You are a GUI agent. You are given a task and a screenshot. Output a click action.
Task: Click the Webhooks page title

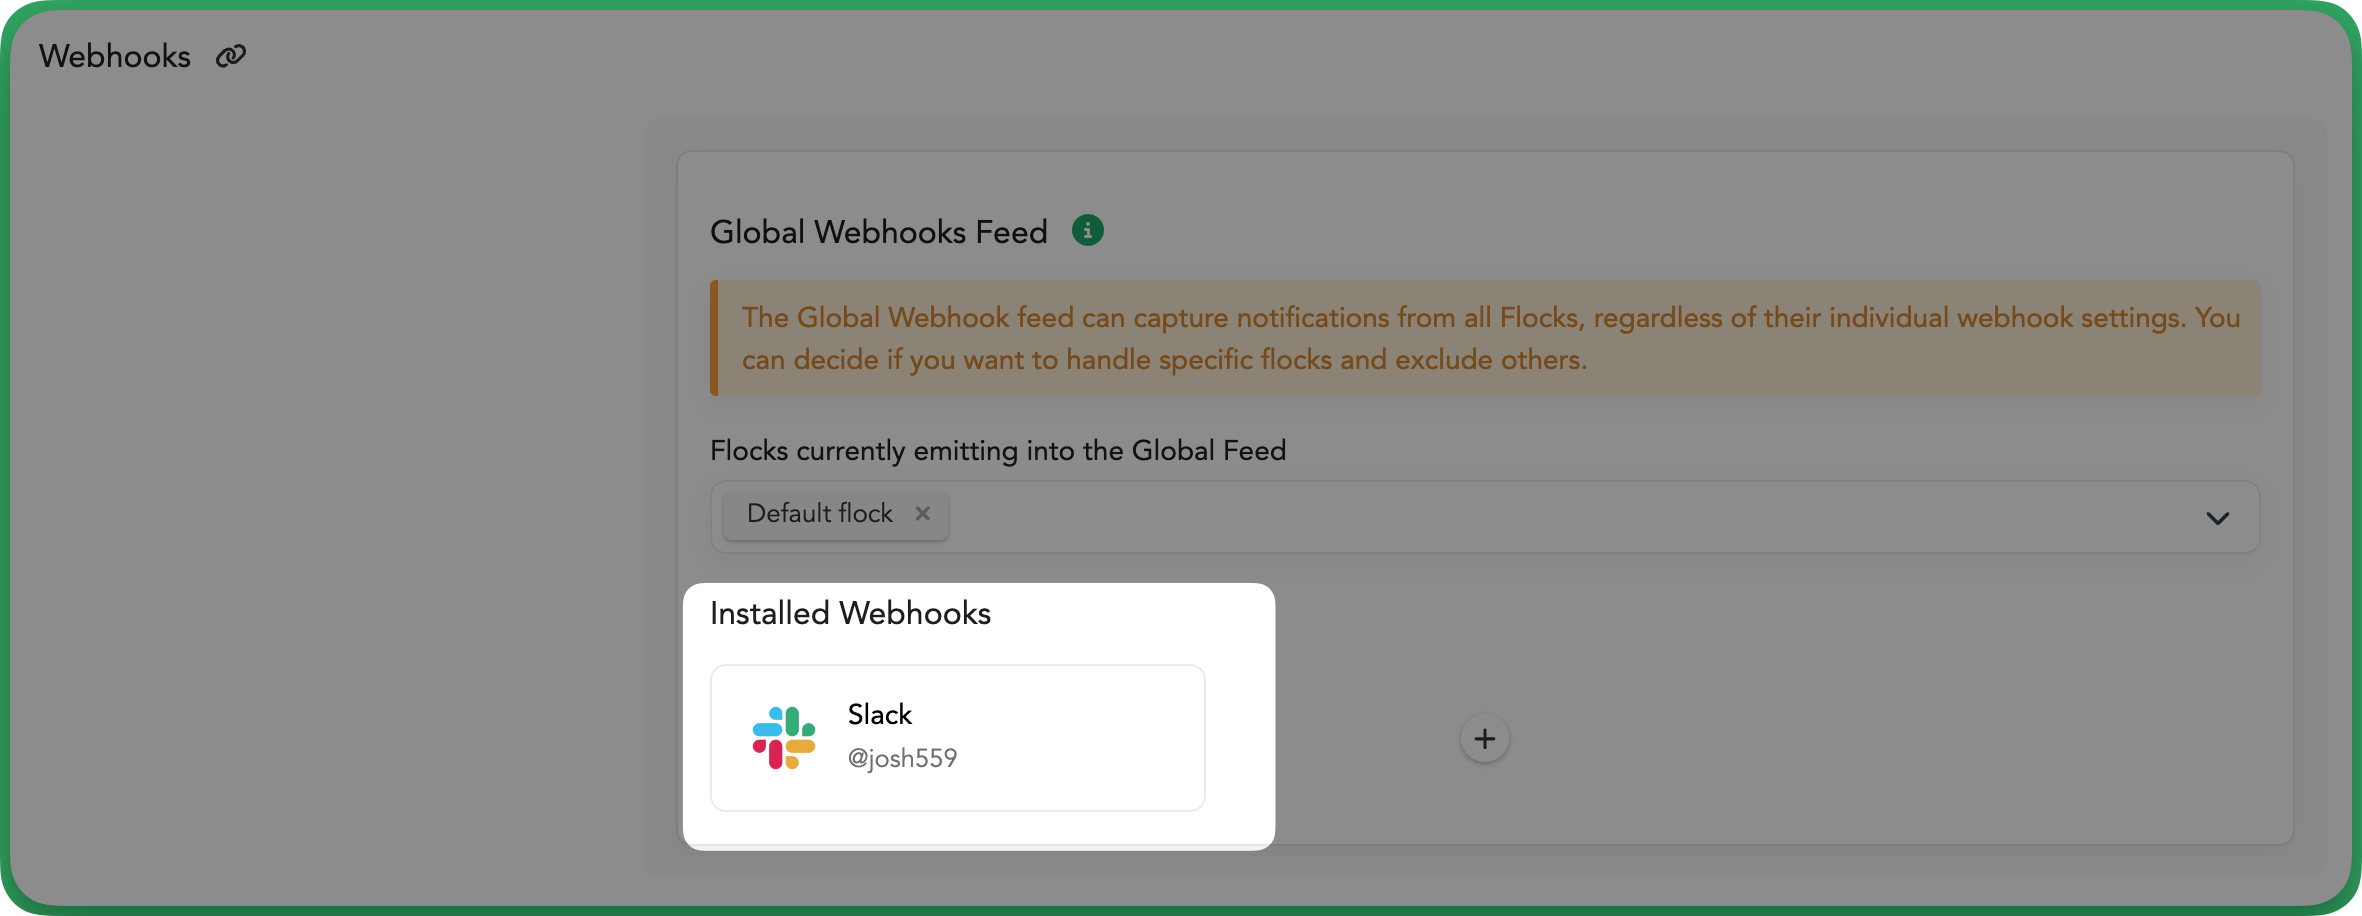pos(115,56)
